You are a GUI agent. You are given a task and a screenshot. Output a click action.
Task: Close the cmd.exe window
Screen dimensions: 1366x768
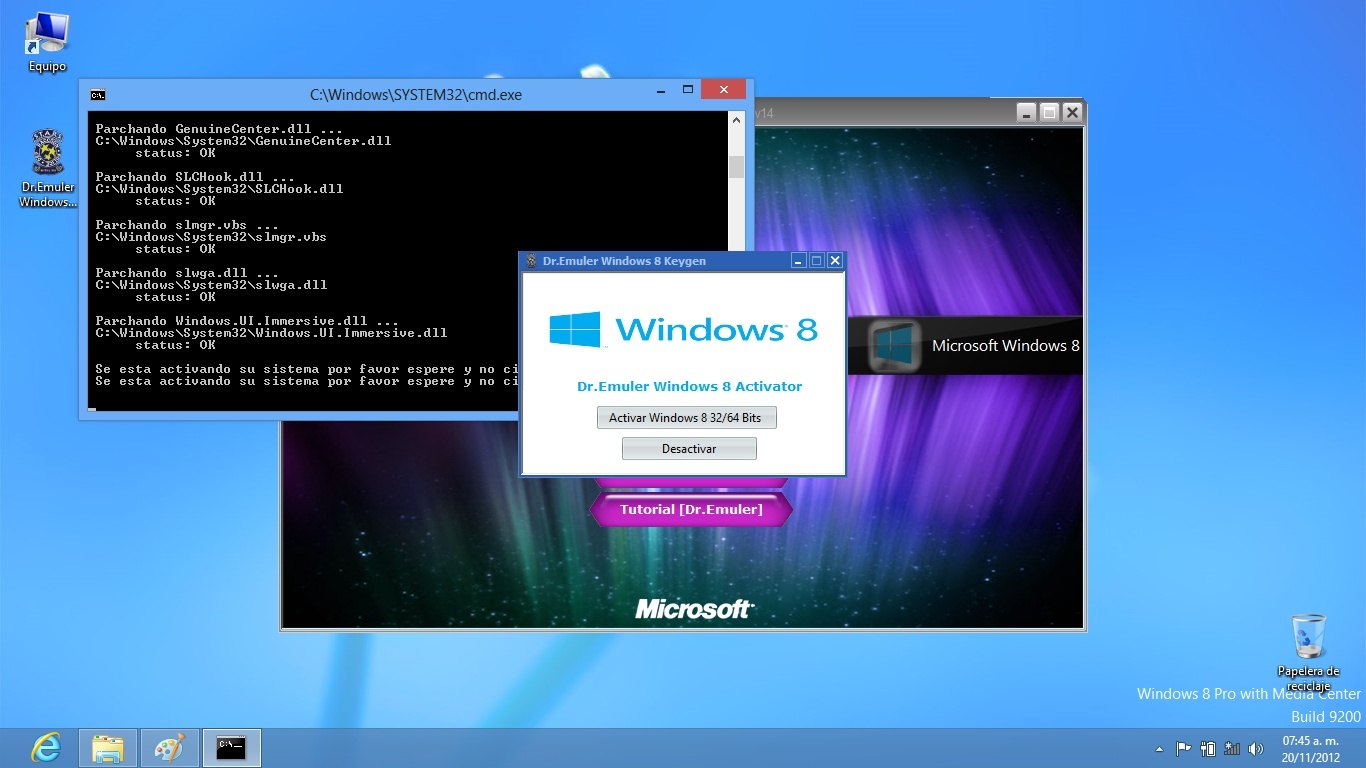pyautogui.click(x=722, y=90)
